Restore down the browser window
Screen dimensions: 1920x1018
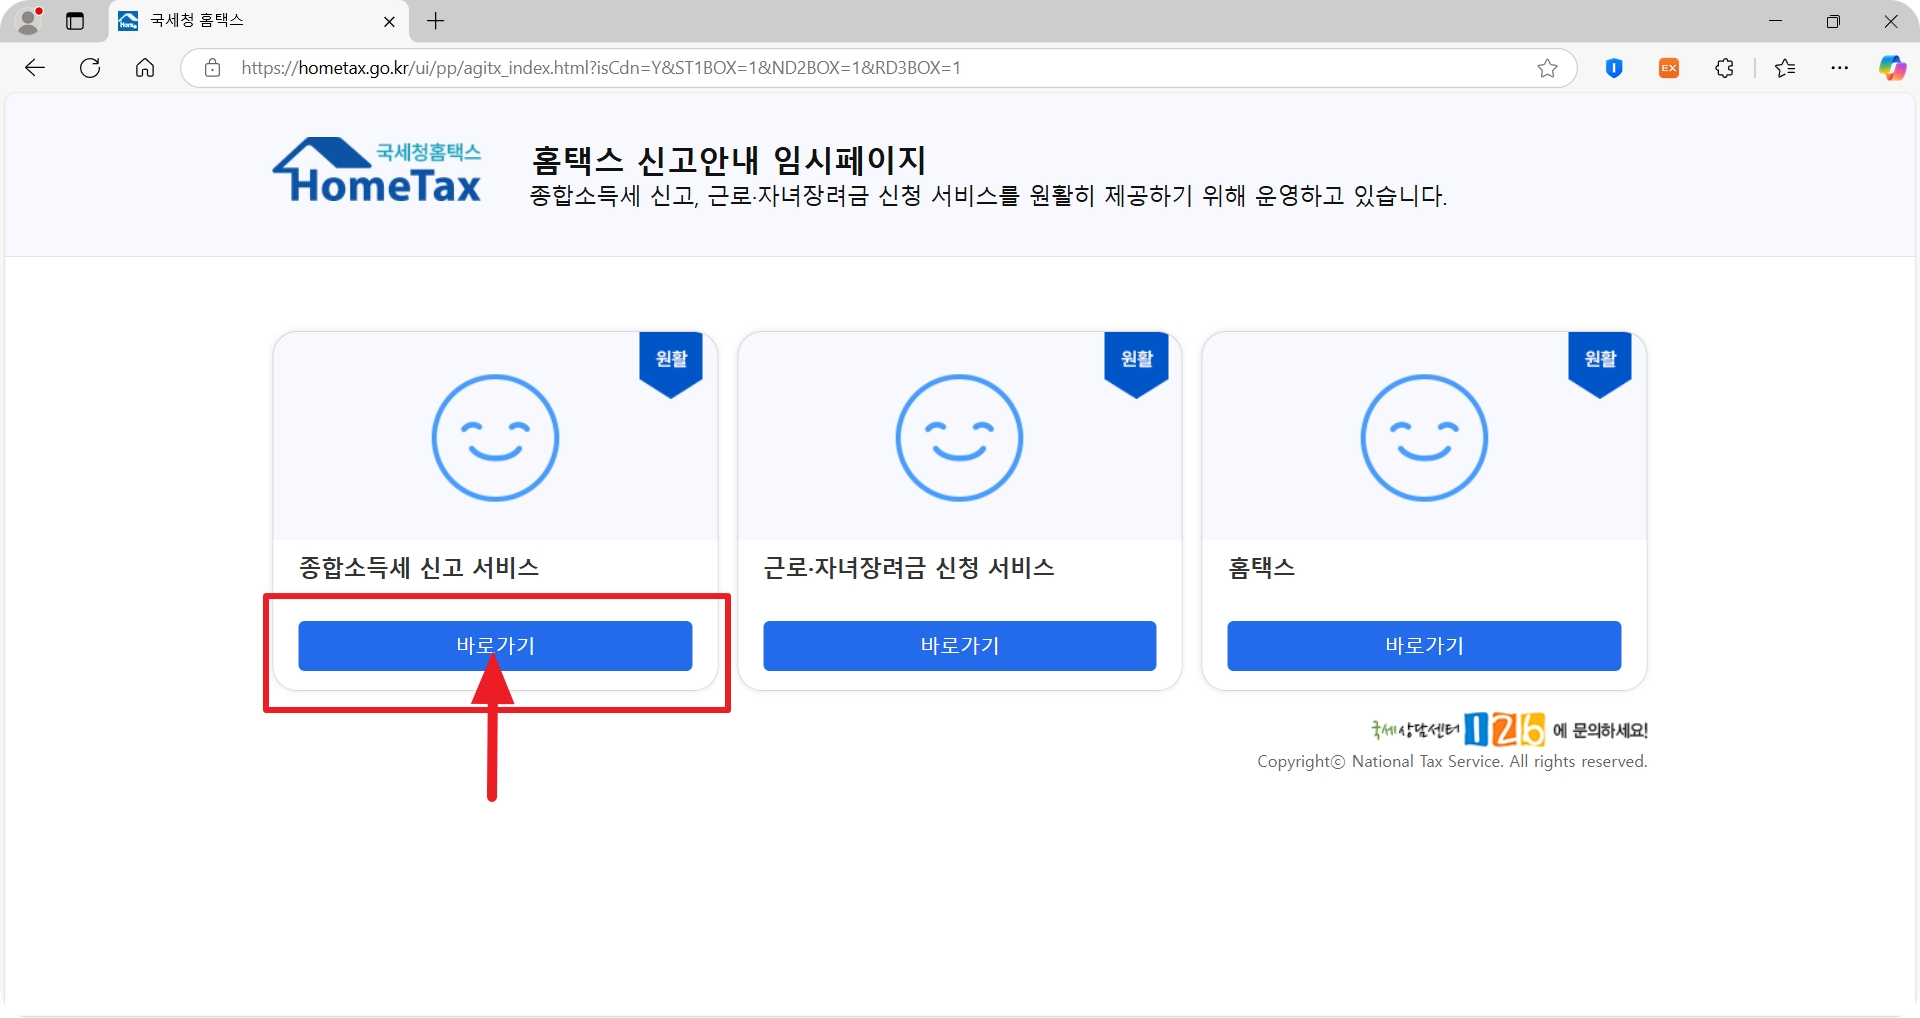(1833, 21)
